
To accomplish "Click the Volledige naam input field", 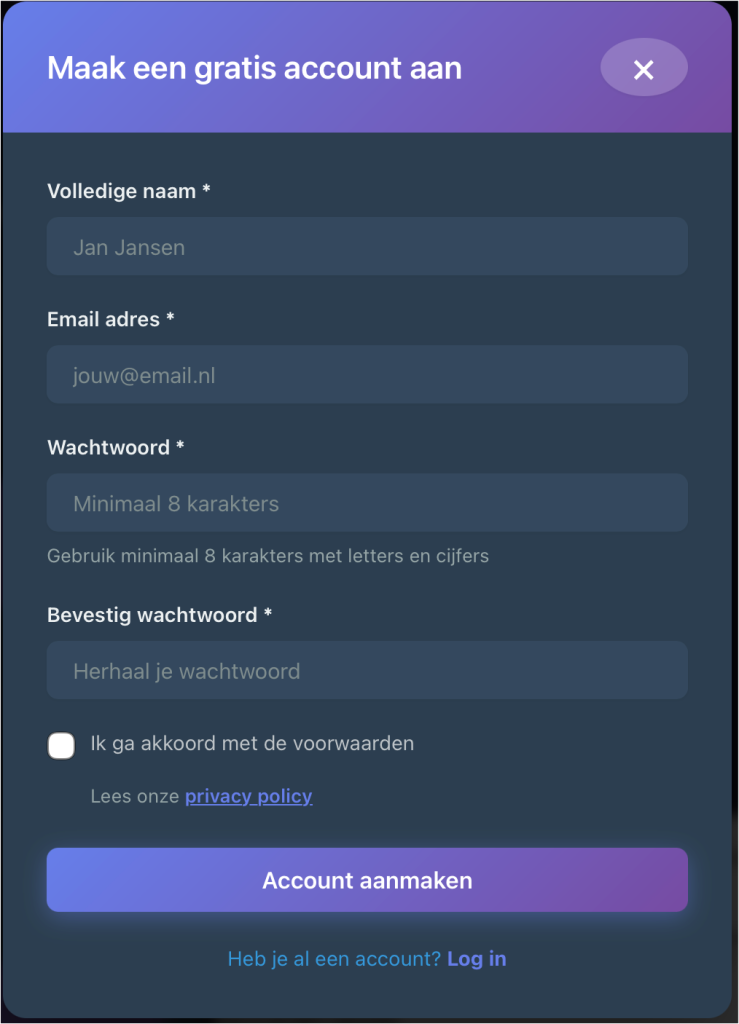I will pos(367,247).
